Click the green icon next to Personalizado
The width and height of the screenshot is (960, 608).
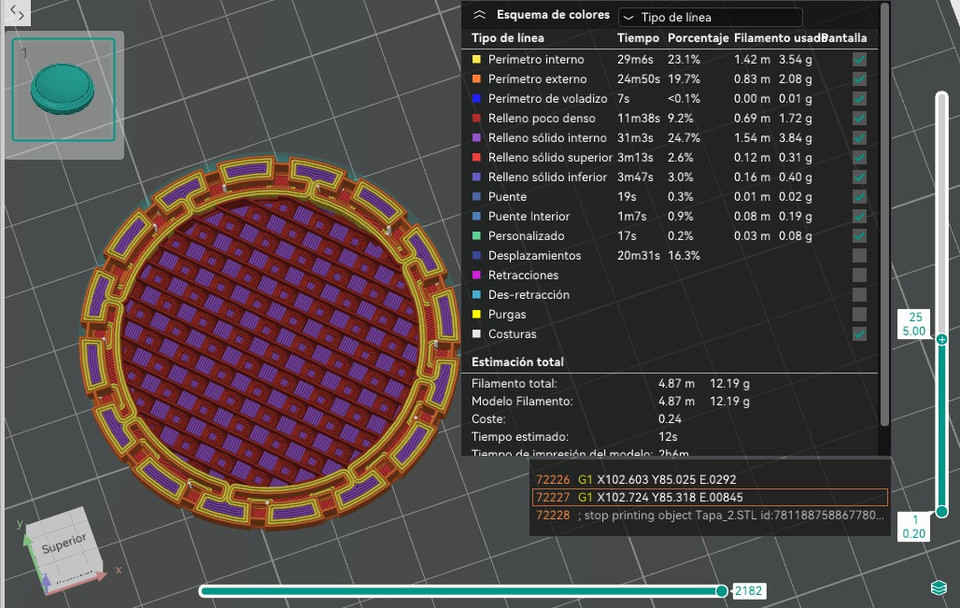tap(477, 236)
